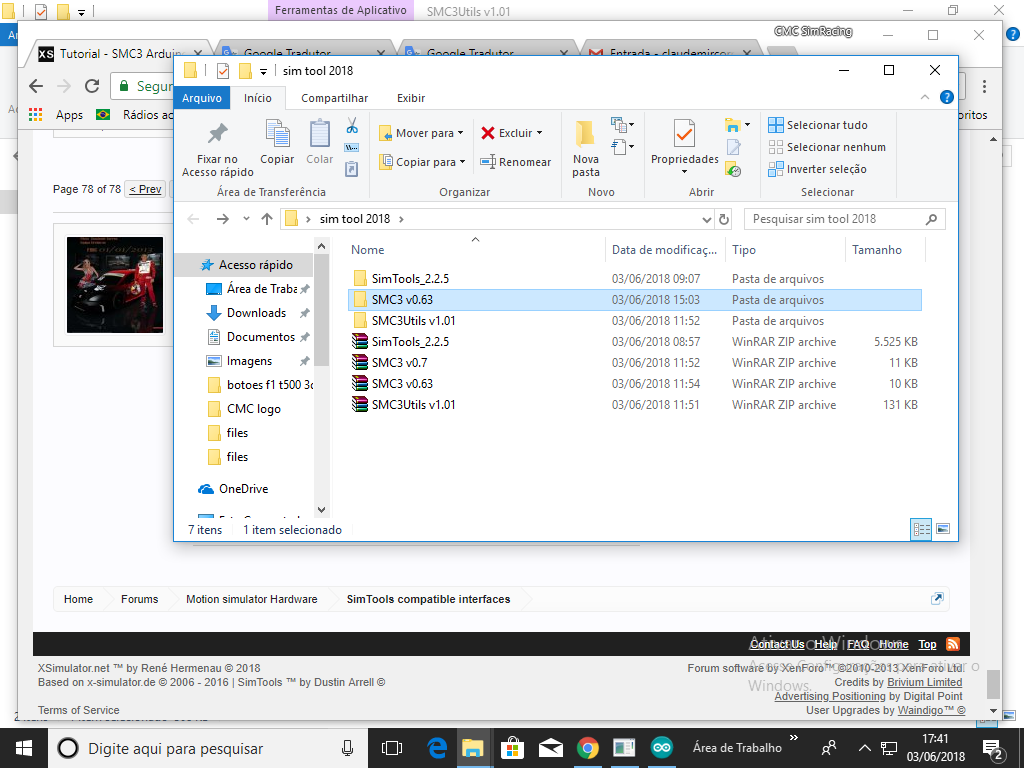Click SimTools compatible interfaces breadcrumb

[428, 599]
